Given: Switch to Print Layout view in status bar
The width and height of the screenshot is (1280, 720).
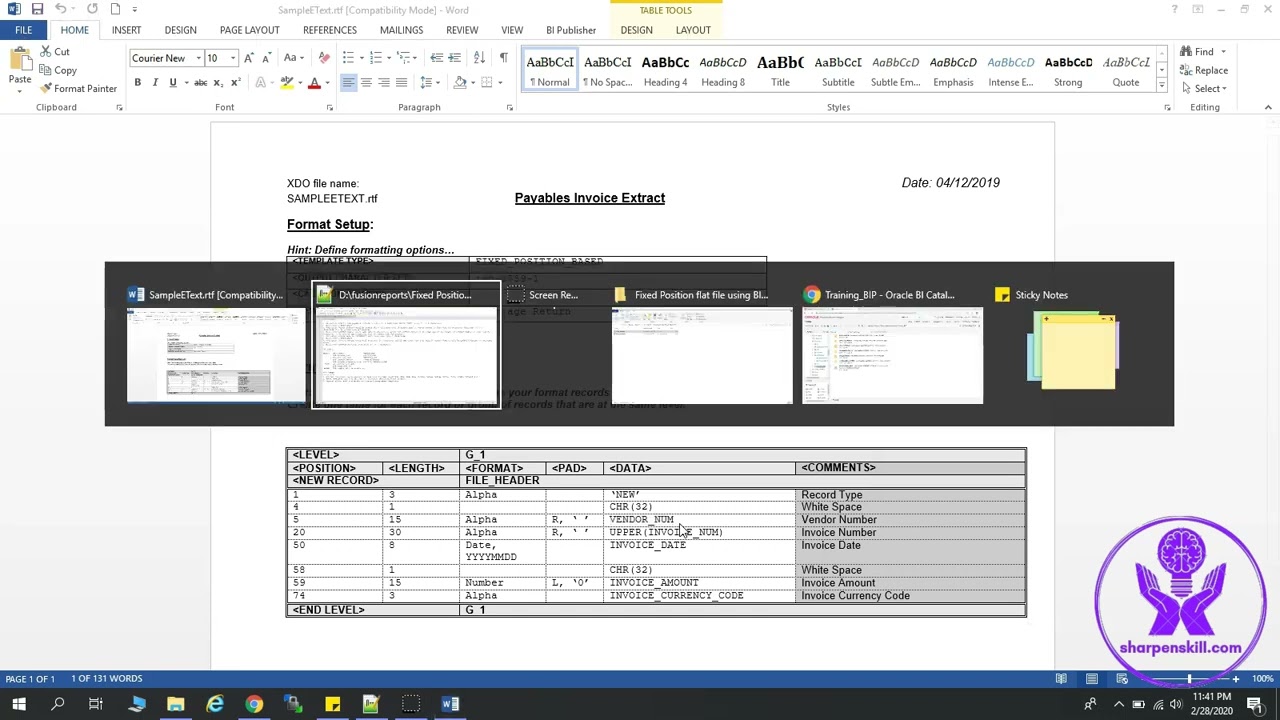Looking at the screenshot, I should (x=1092, y=679).
